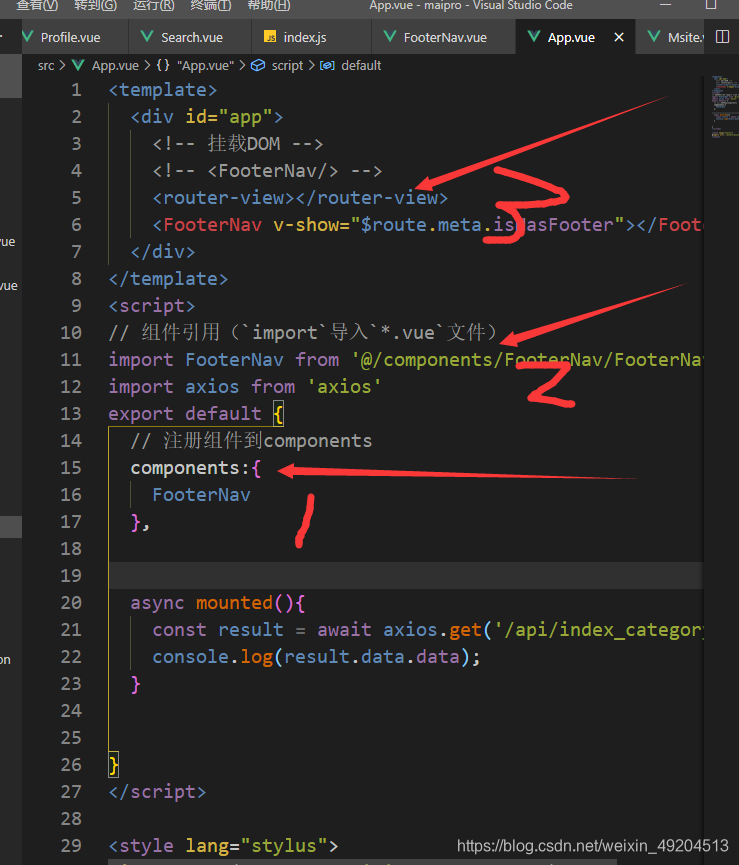
Task: Click the closing </script> tag
Action: tap(157, 792)
